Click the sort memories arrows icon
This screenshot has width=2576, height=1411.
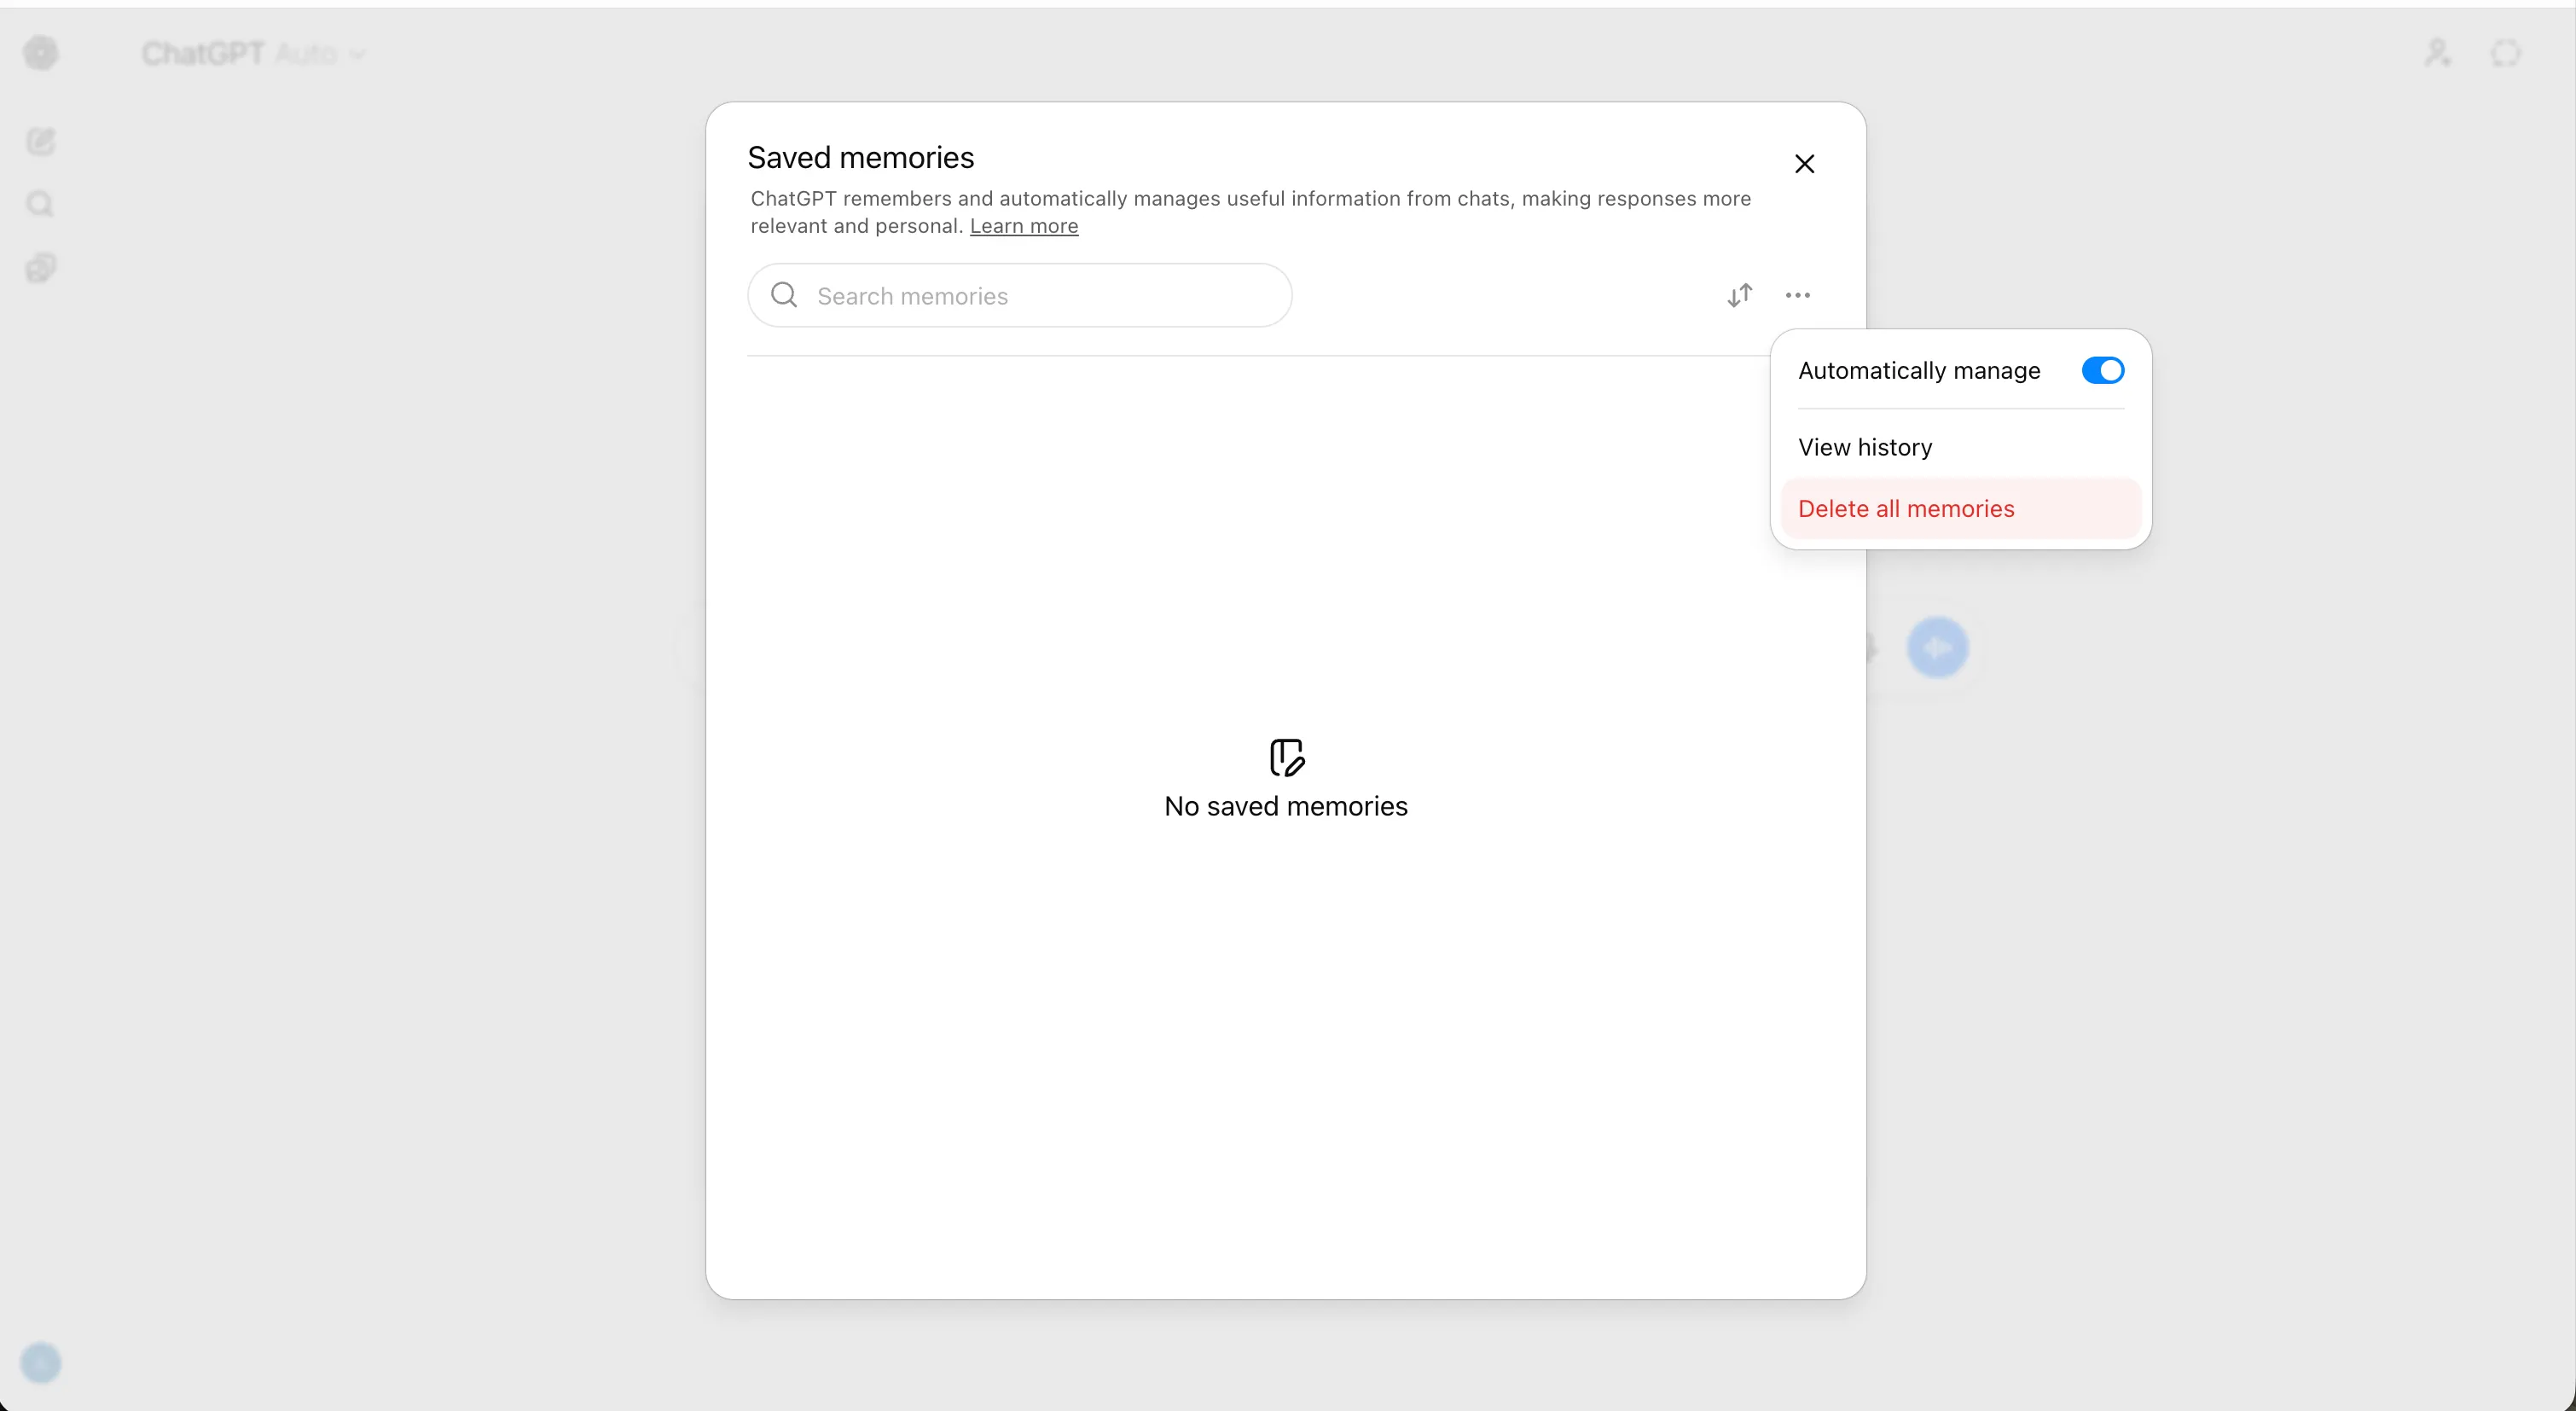(1739, 295)
